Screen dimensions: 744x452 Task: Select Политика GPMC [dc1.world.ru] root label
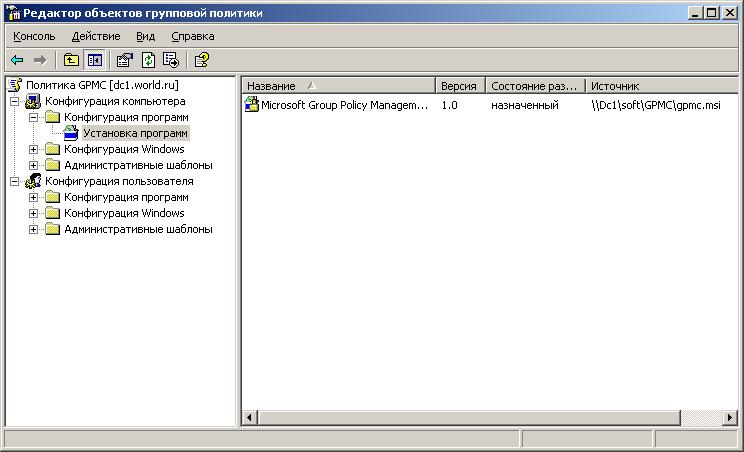point(102,85)
